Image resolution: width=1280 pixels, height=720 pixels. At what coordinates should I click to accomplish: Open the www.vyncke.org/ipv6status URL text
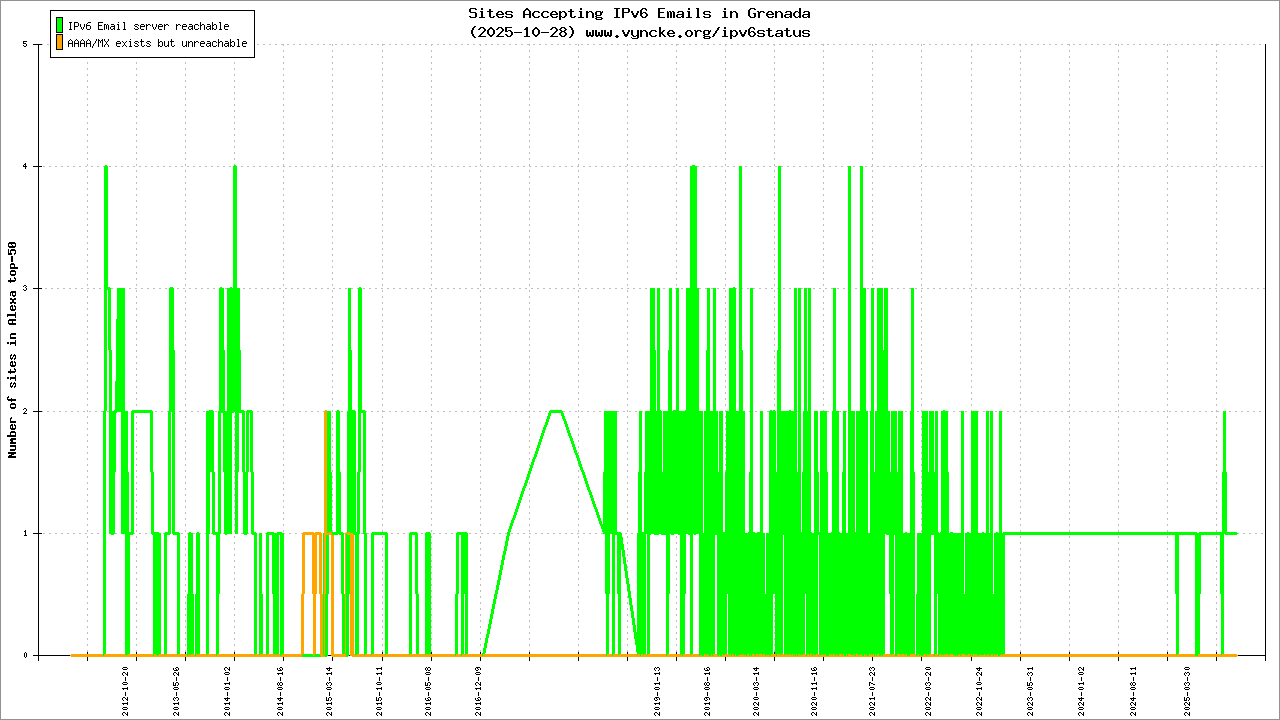point(697,32)
